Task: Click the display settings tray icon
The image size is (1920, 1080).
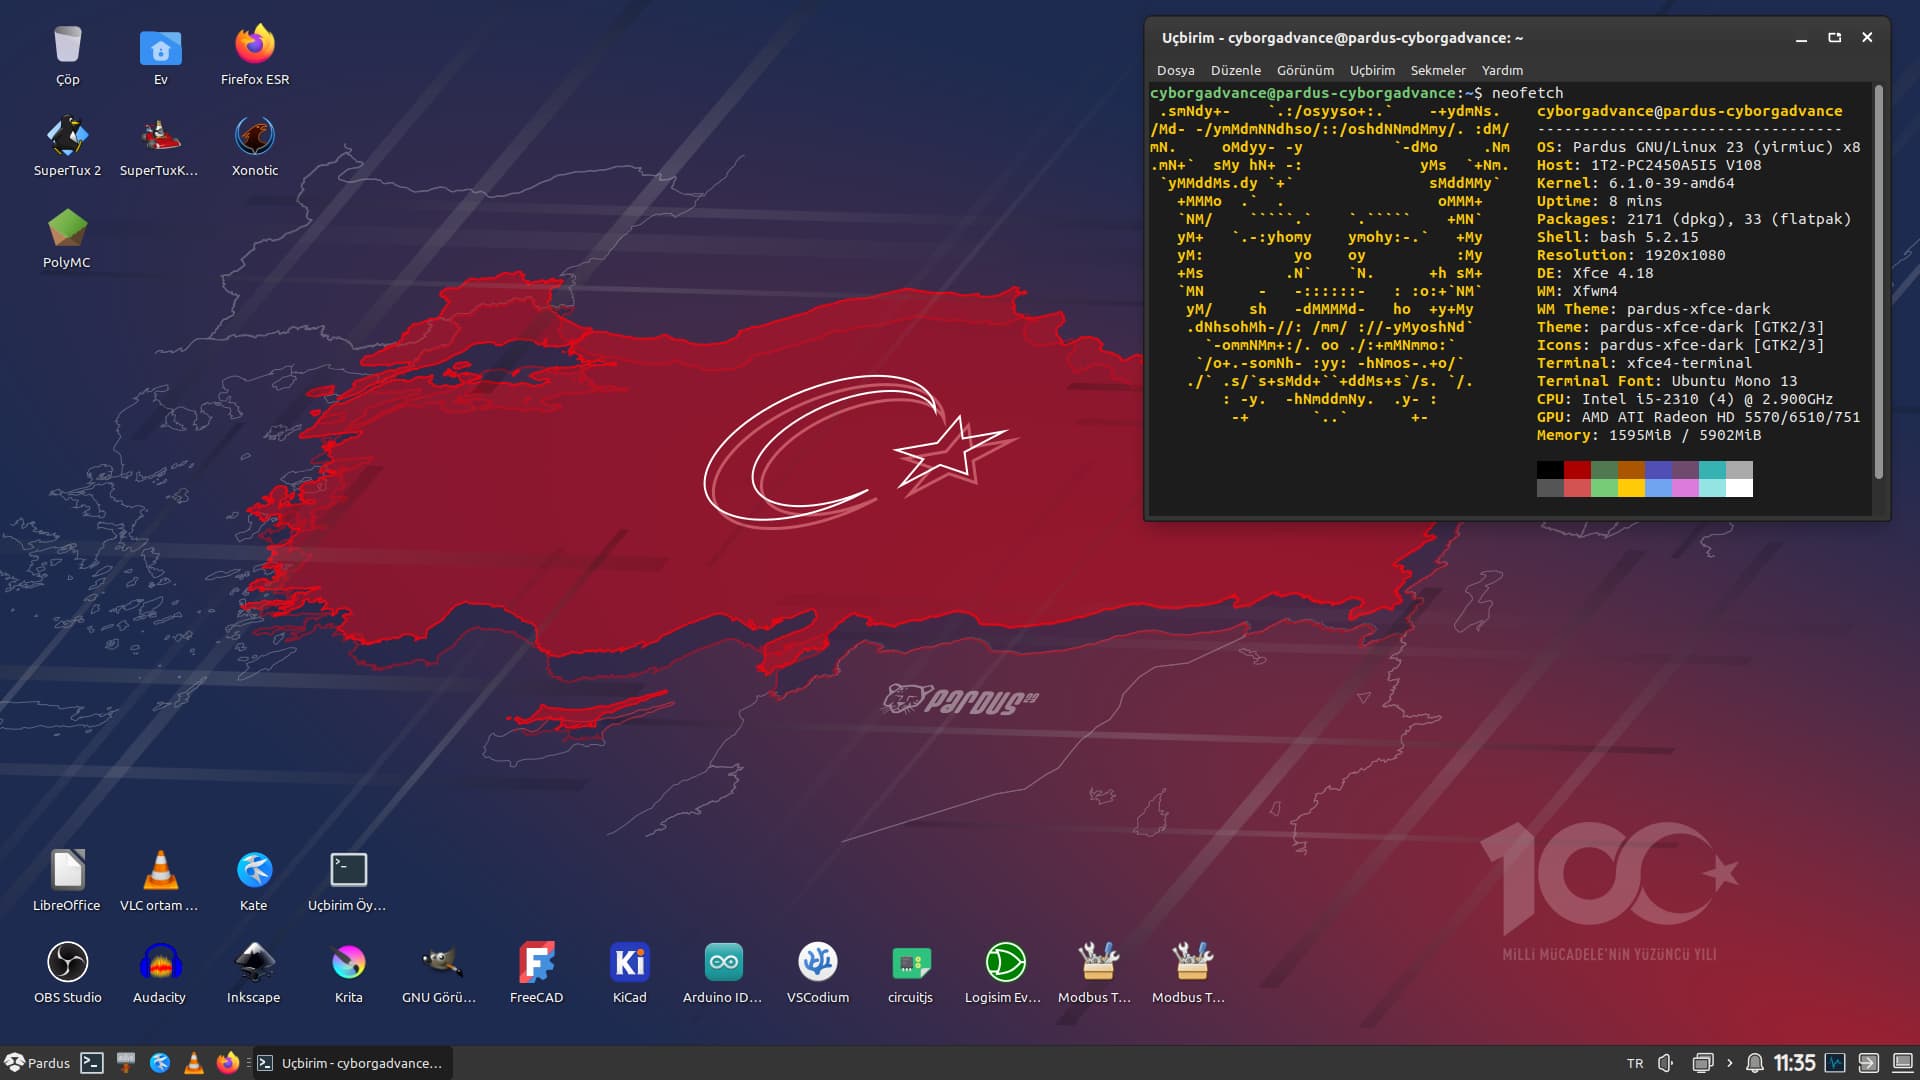Action: (x=1703, y=1063)
